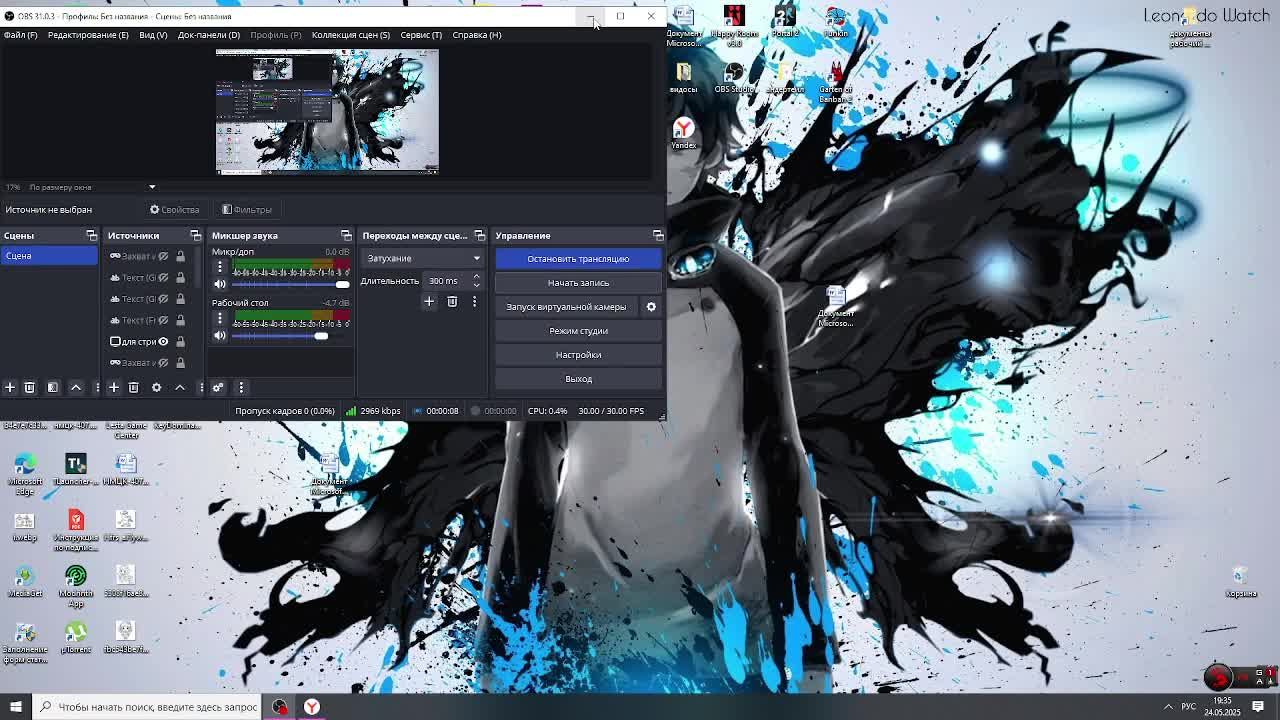Screen dimensions: 1280x720
Task: Open Вид menu
Action: click(153, 35)
